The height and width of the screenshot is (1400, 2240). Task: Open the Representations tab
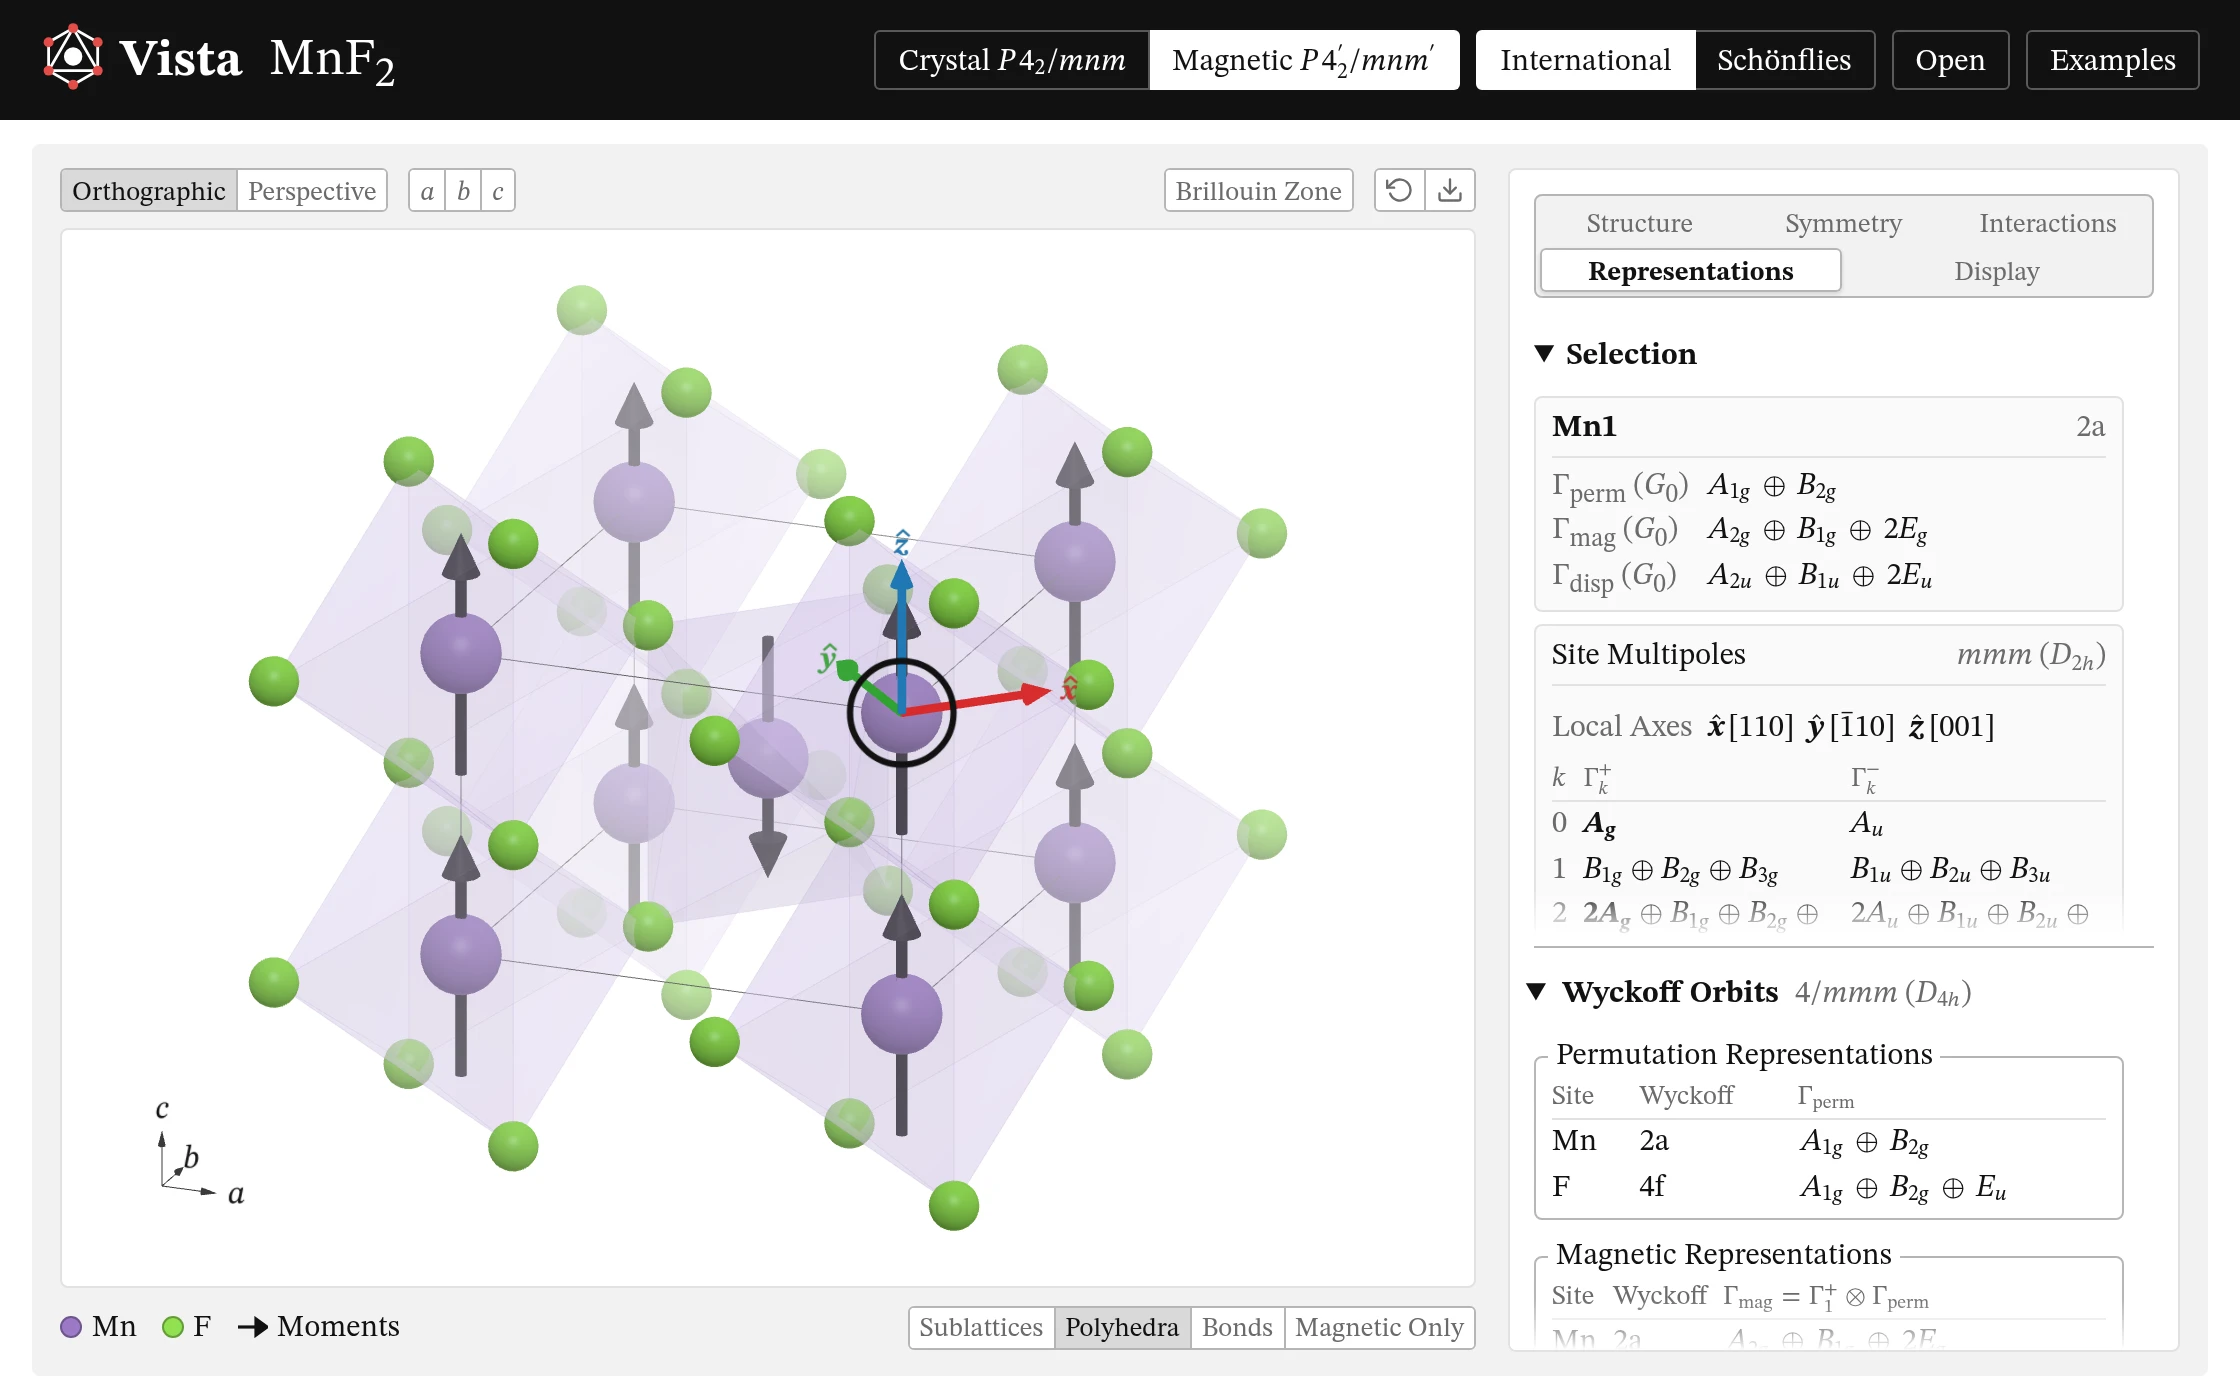[1691, 271]
